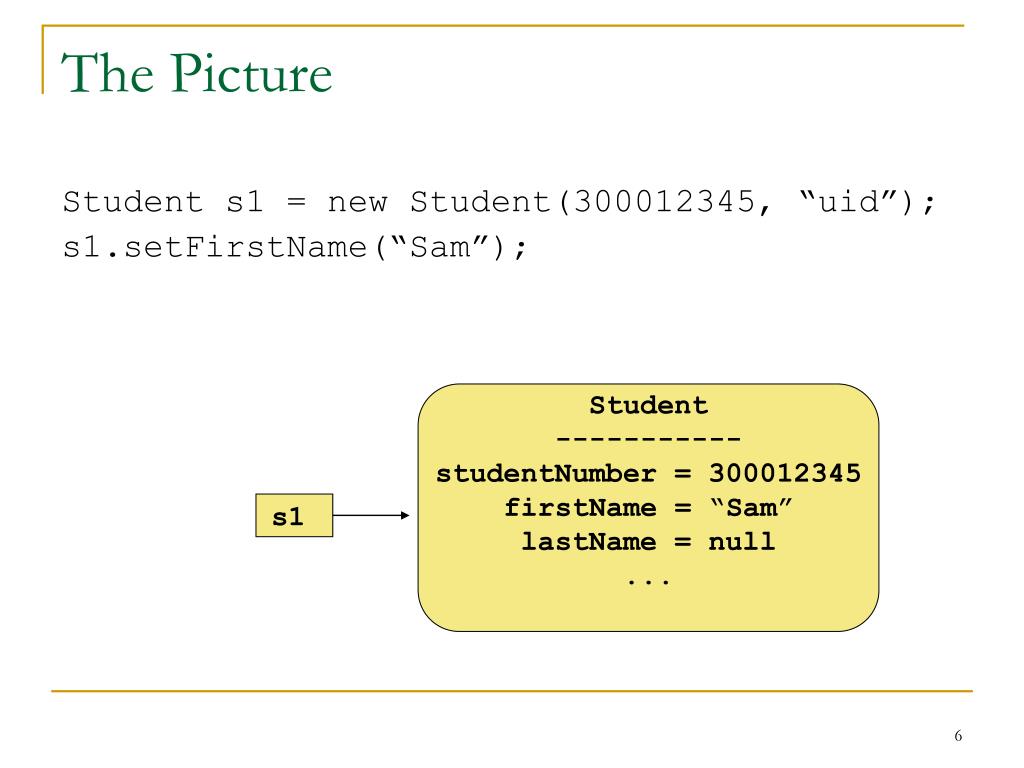Viewport: 1024px width, 768px height.
Task: Click the Student object heading
Action: pos(648,405)
